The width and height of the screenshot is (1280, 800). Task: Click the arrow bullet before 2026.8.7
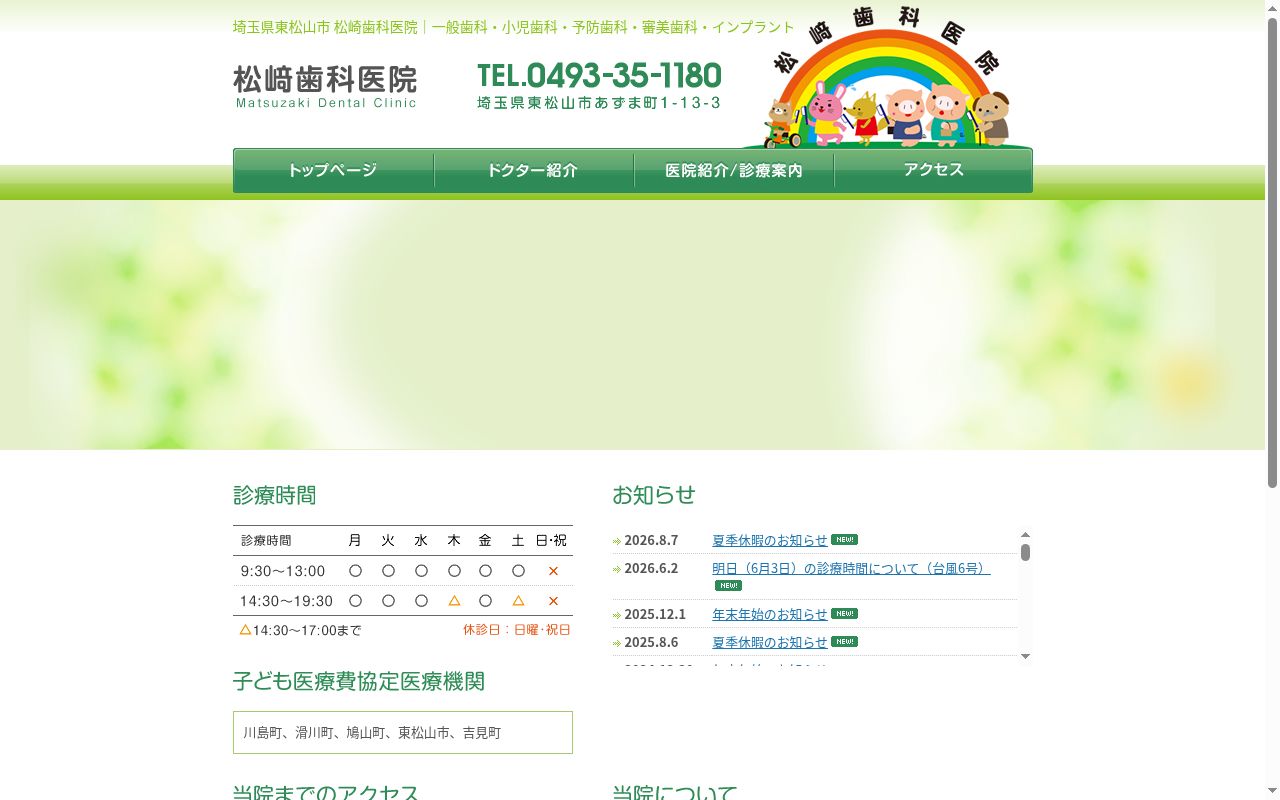pos(617,541)
